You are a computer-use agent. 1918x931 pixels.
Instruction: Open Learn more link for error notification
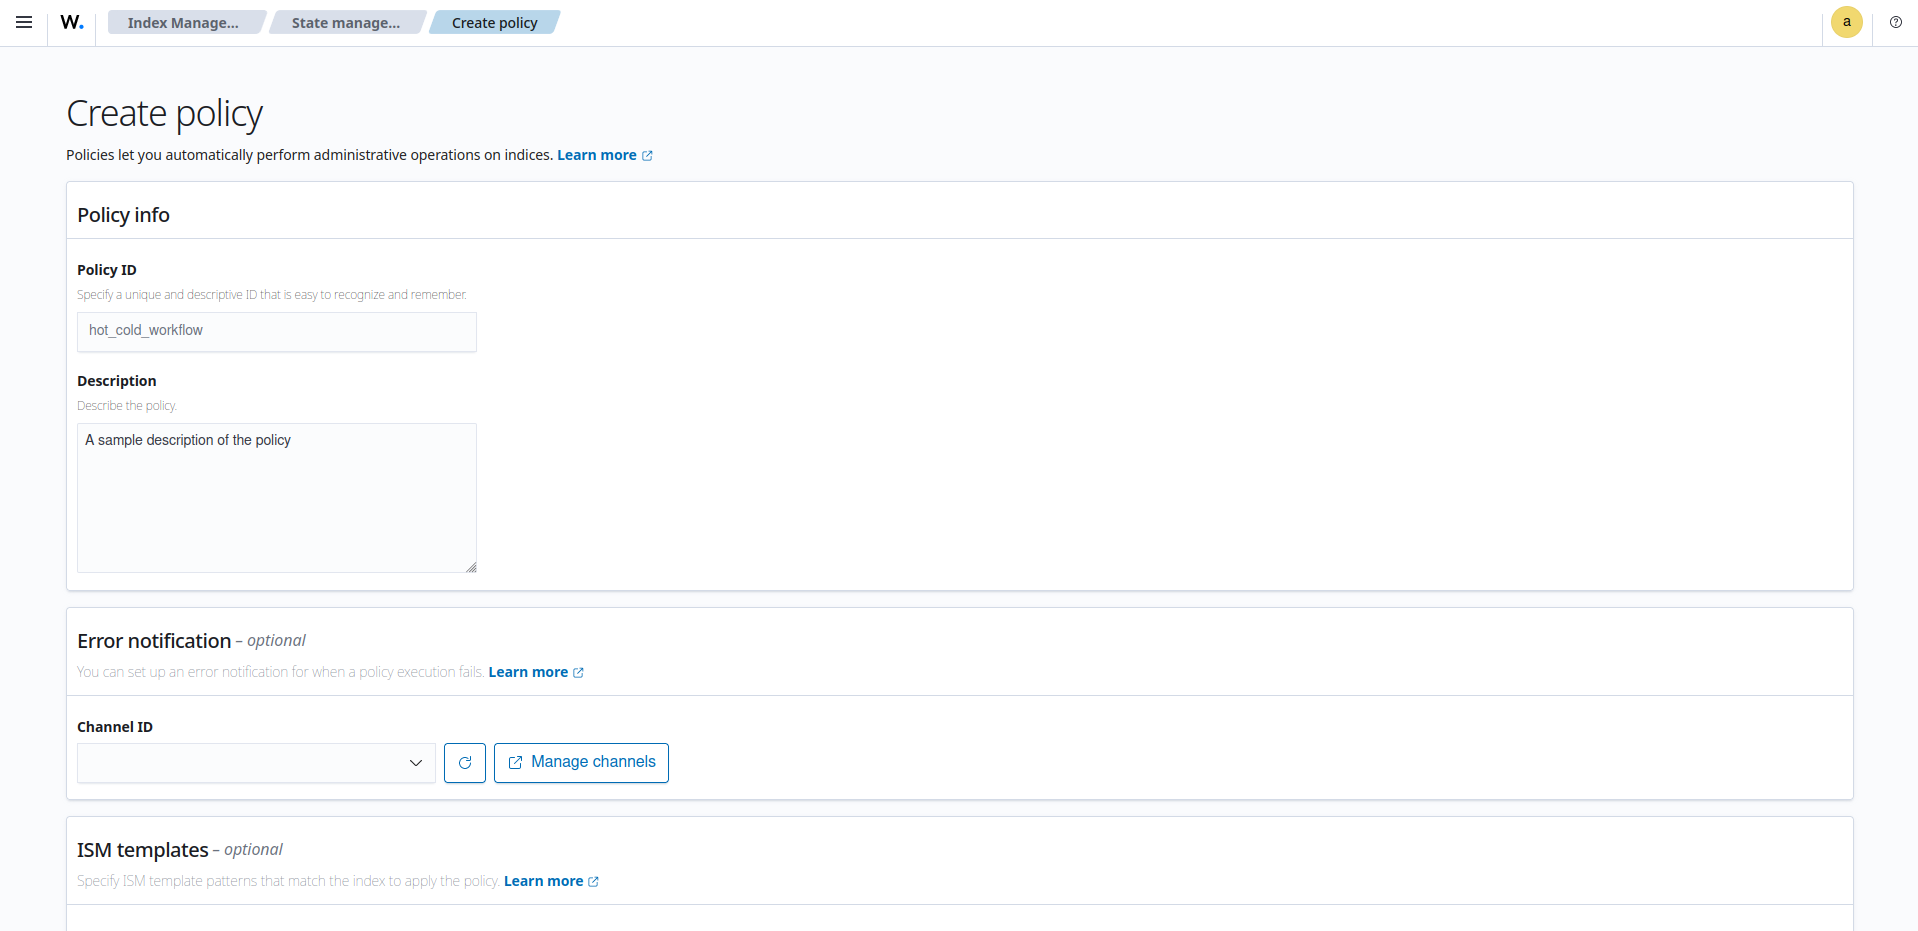(528, 672)
